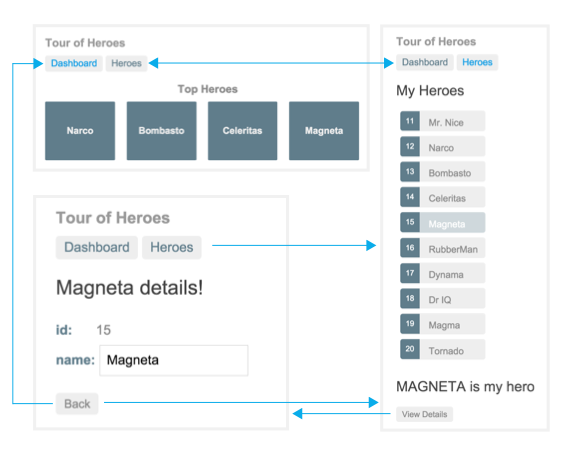Choose hero 13 Bombasto from list

pos(442,171)
